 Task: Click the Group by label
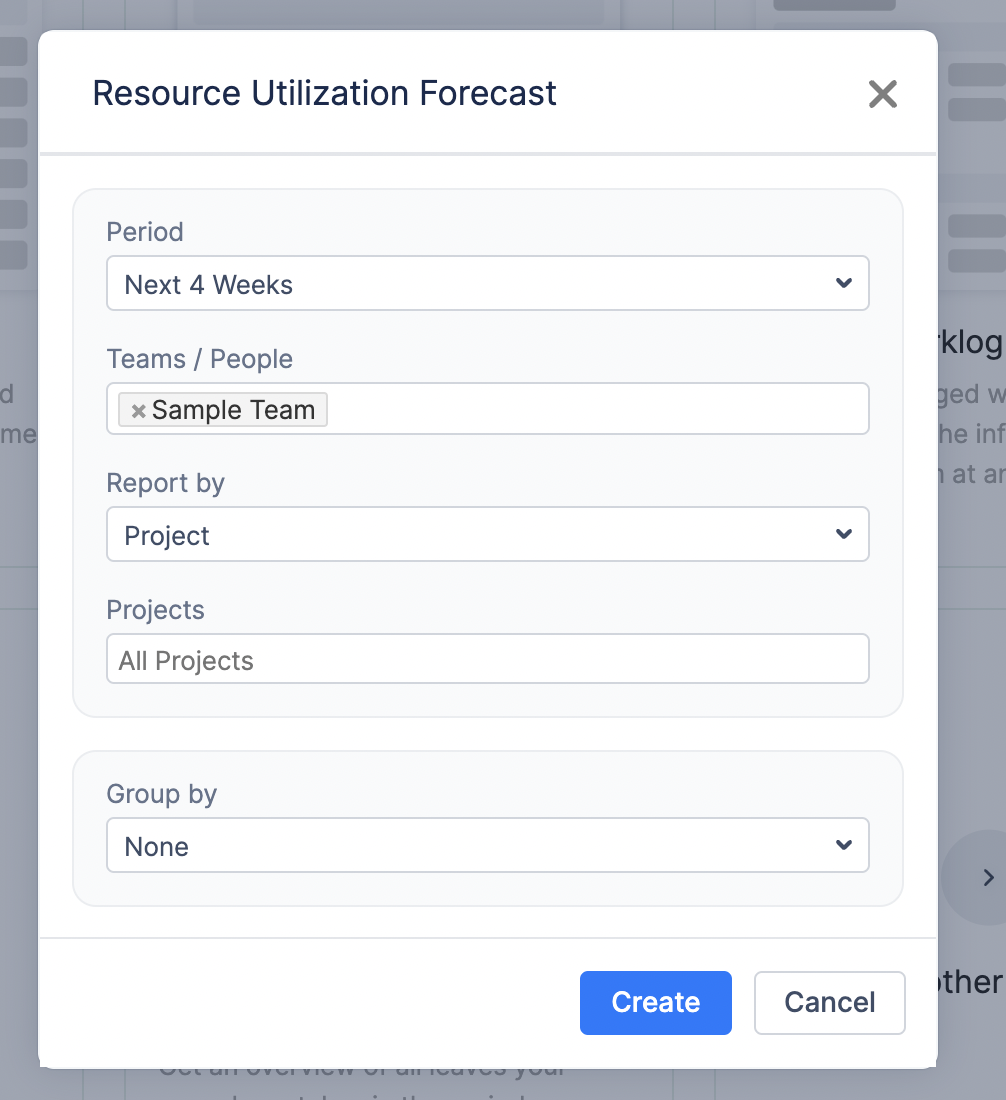pos(162,794)
